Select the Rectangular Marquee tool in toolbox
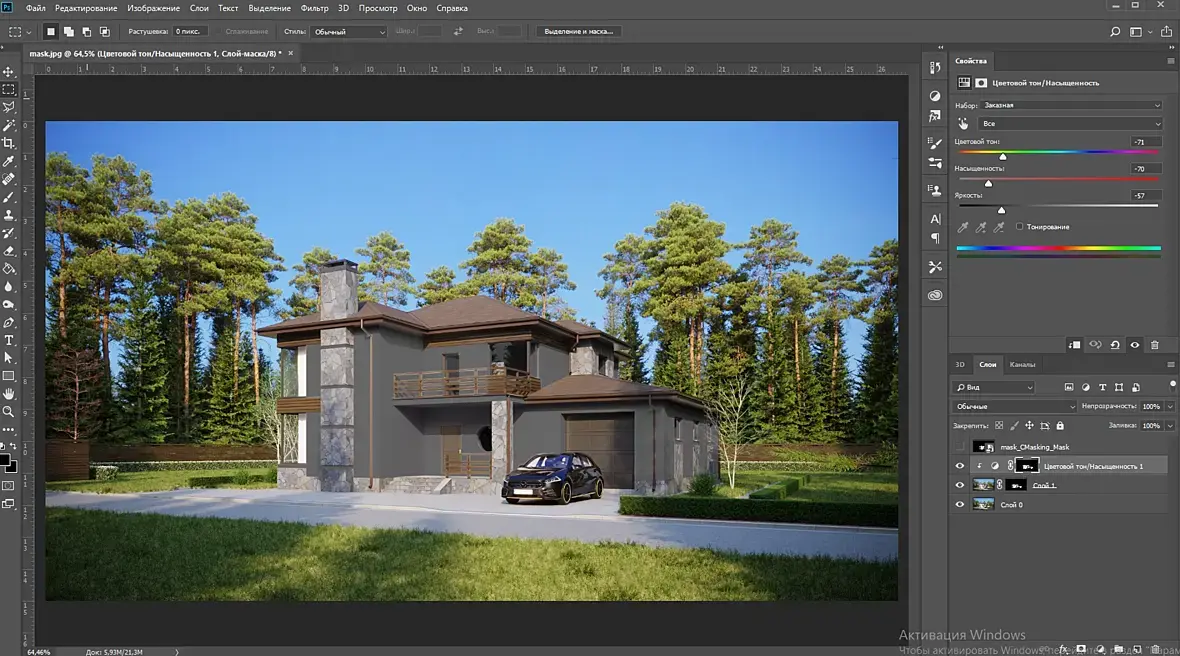This screenshot has height=656, width=1180. (9, 89)
